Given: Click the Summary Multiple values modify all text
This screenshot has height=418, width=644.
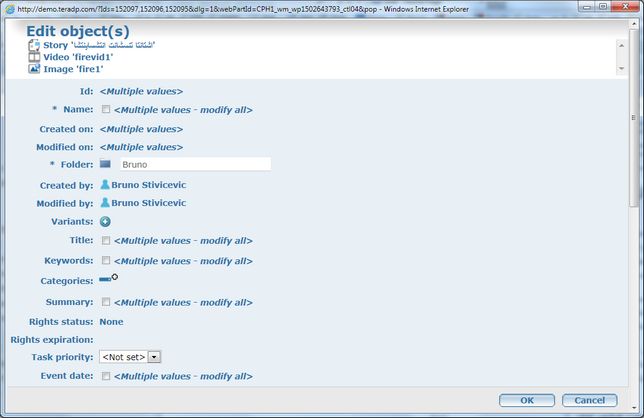Looking at the screenshot, I should pos(183,303).
